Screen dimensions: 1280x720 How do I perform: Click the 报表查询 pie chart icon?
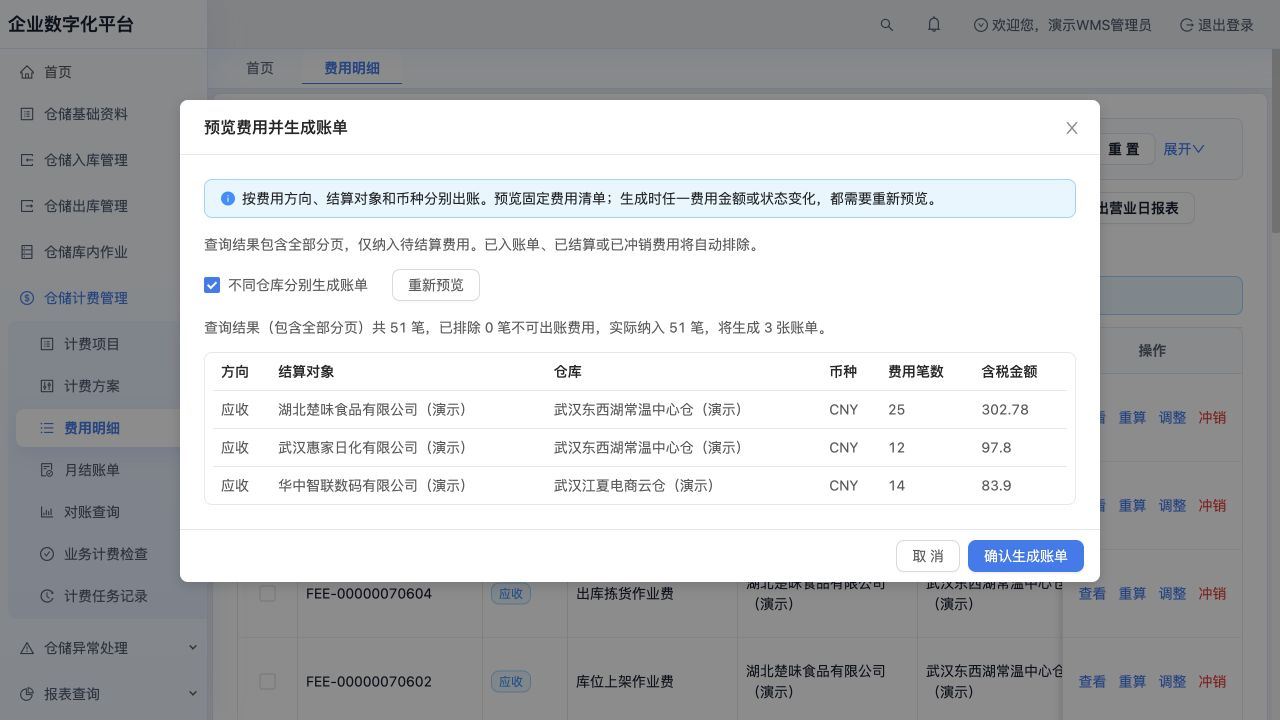(x=27, y=694)
